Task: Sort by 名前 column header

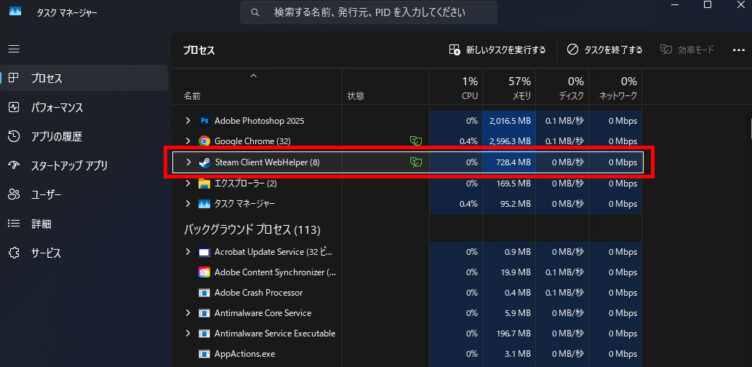Action: coord(192,96)
